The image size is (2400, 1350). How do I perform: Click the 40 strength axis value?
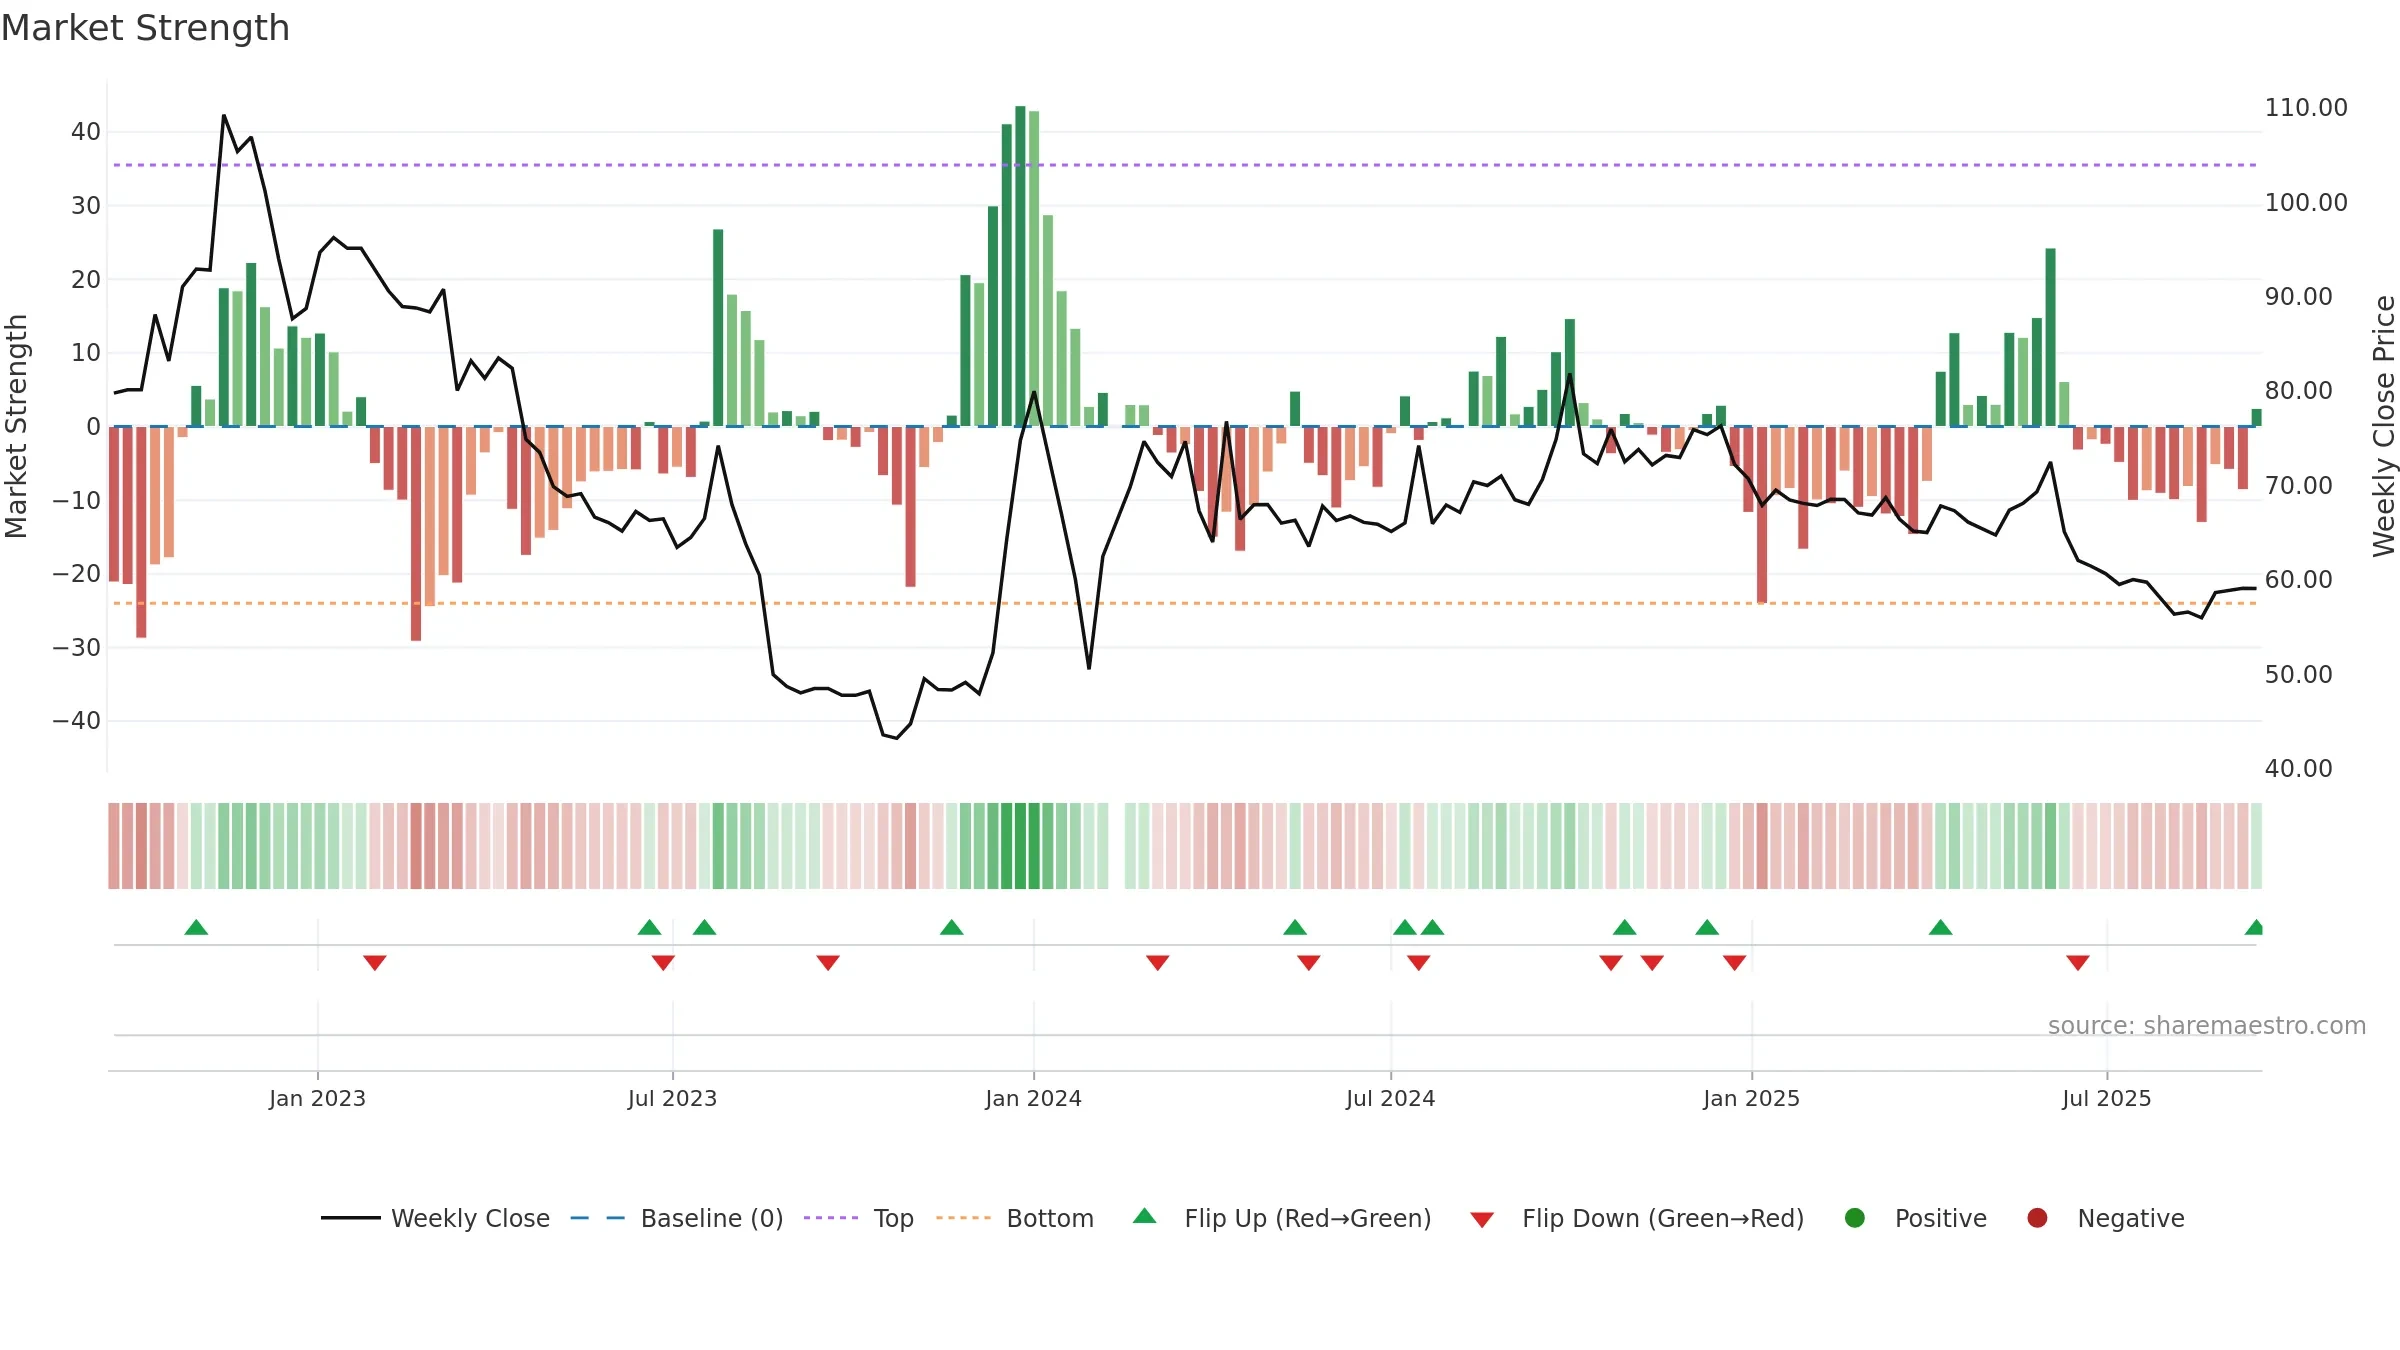tap(85, 132)
